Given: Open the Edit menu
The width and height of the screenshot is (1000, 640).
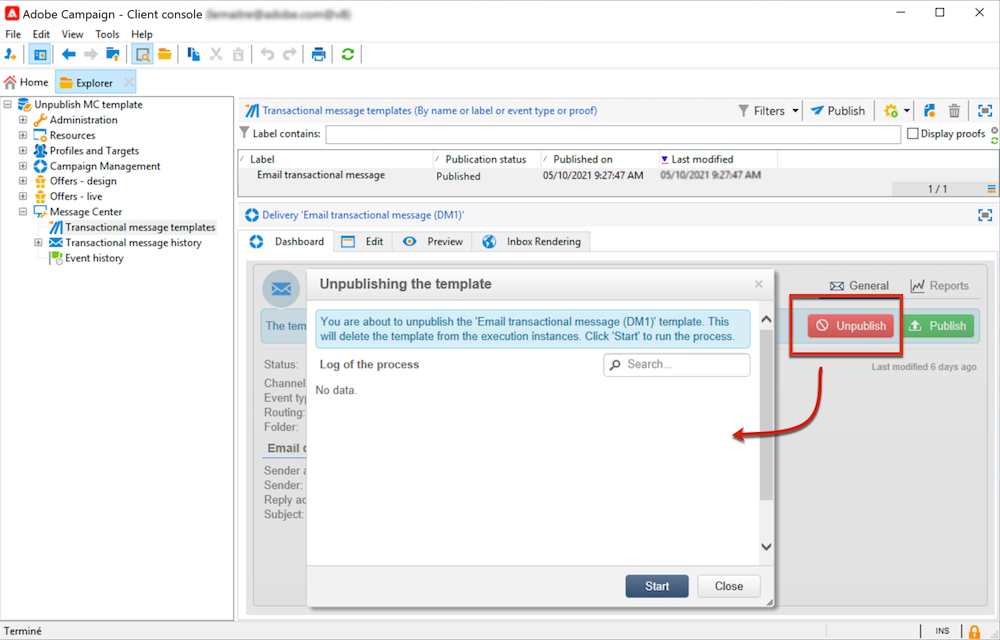Looking at the screenshot, I should [41, 34].
